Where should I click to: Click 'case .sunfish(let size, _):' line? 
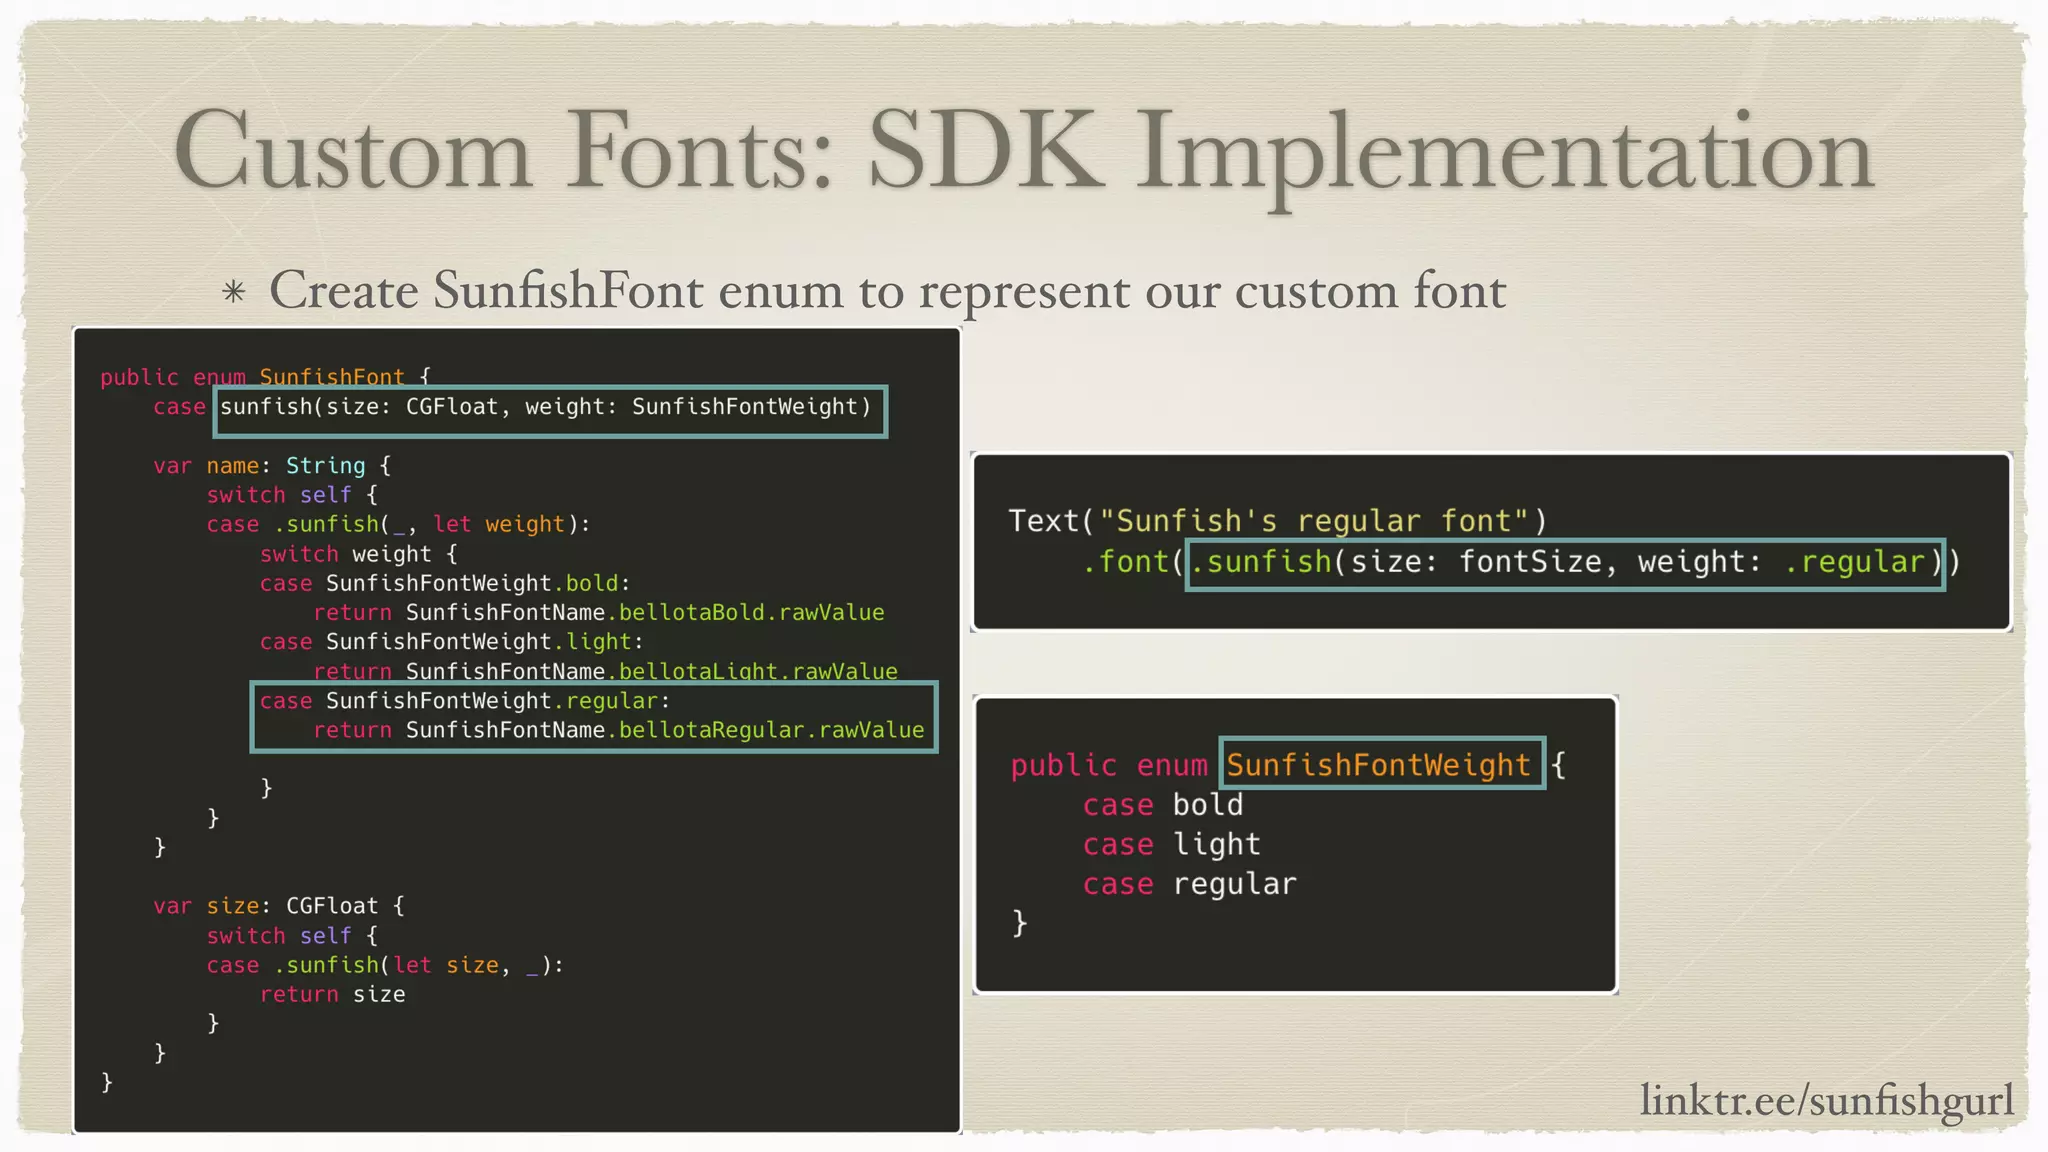tap(385, 965)
